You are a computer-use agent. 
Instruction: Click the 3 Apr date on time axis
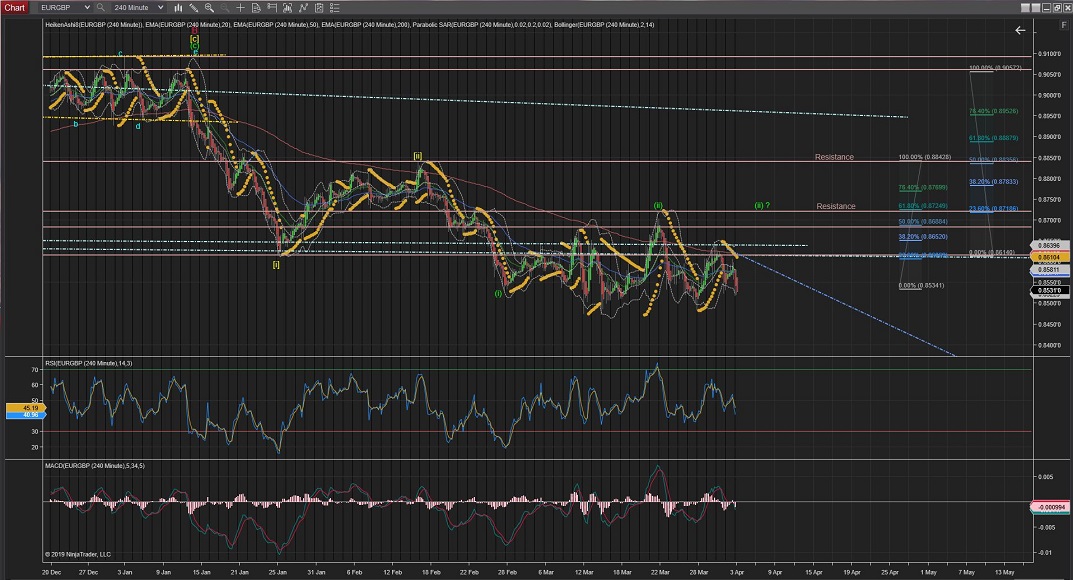pyautogui.click(x=736, y=572)
